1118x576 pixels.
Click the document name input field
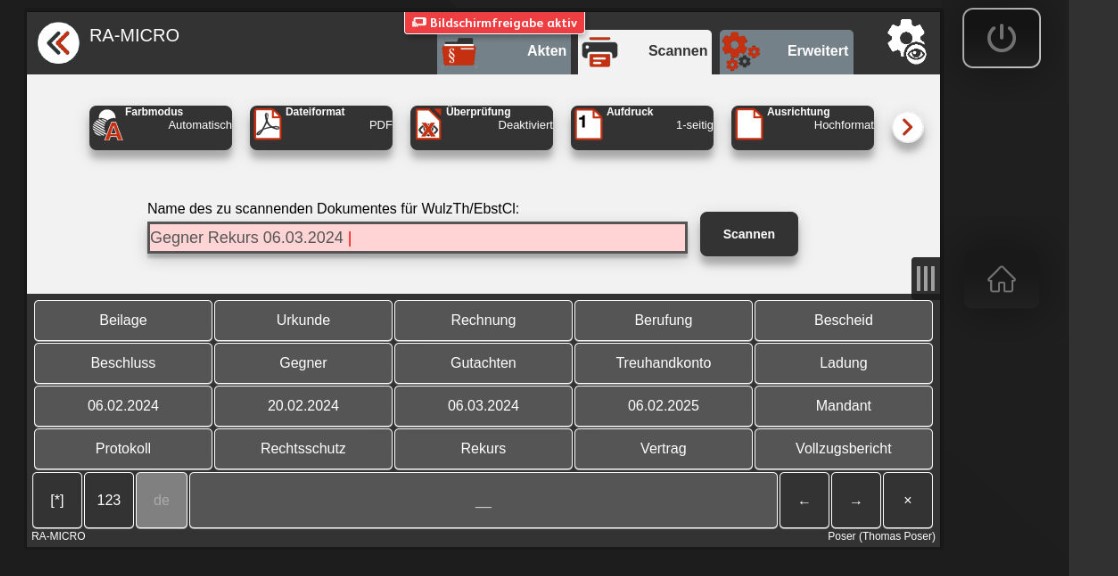coord(417,237)
